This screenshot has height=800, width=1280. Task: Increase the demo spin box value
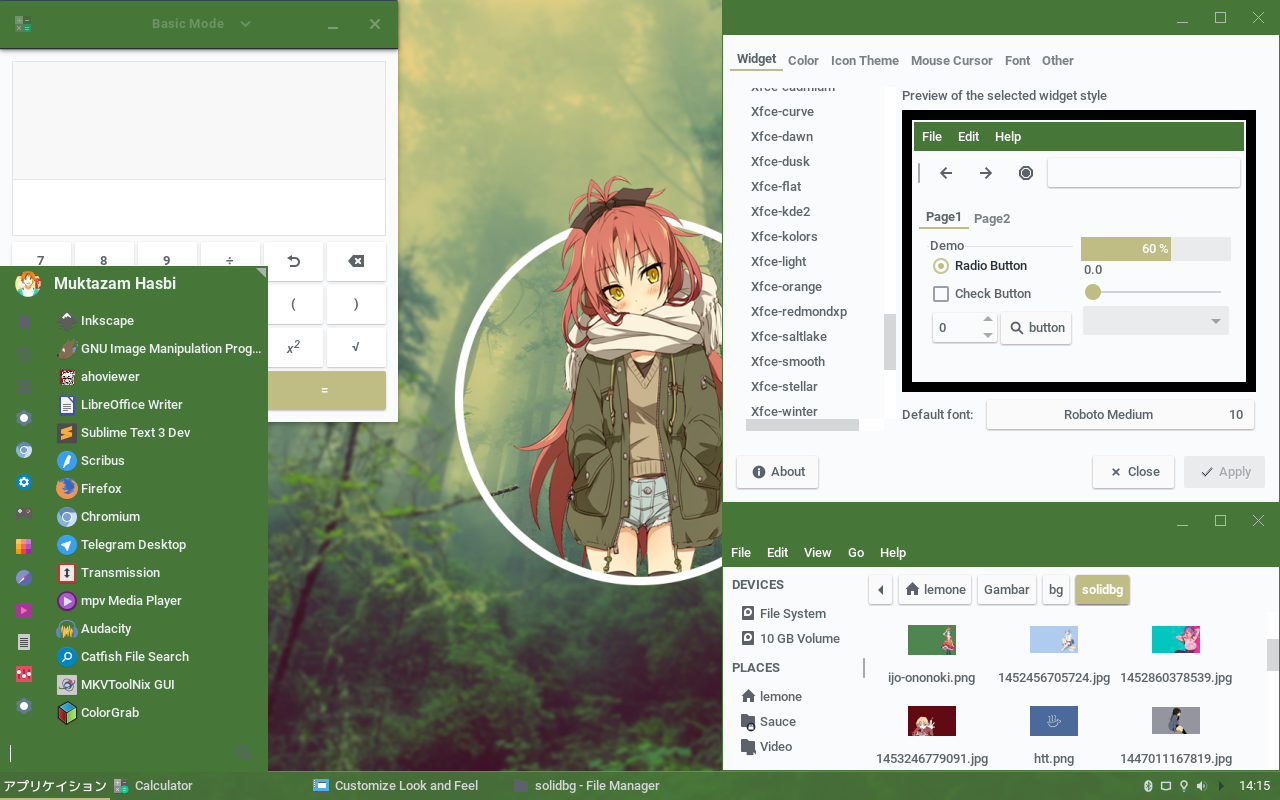point(988,320)
